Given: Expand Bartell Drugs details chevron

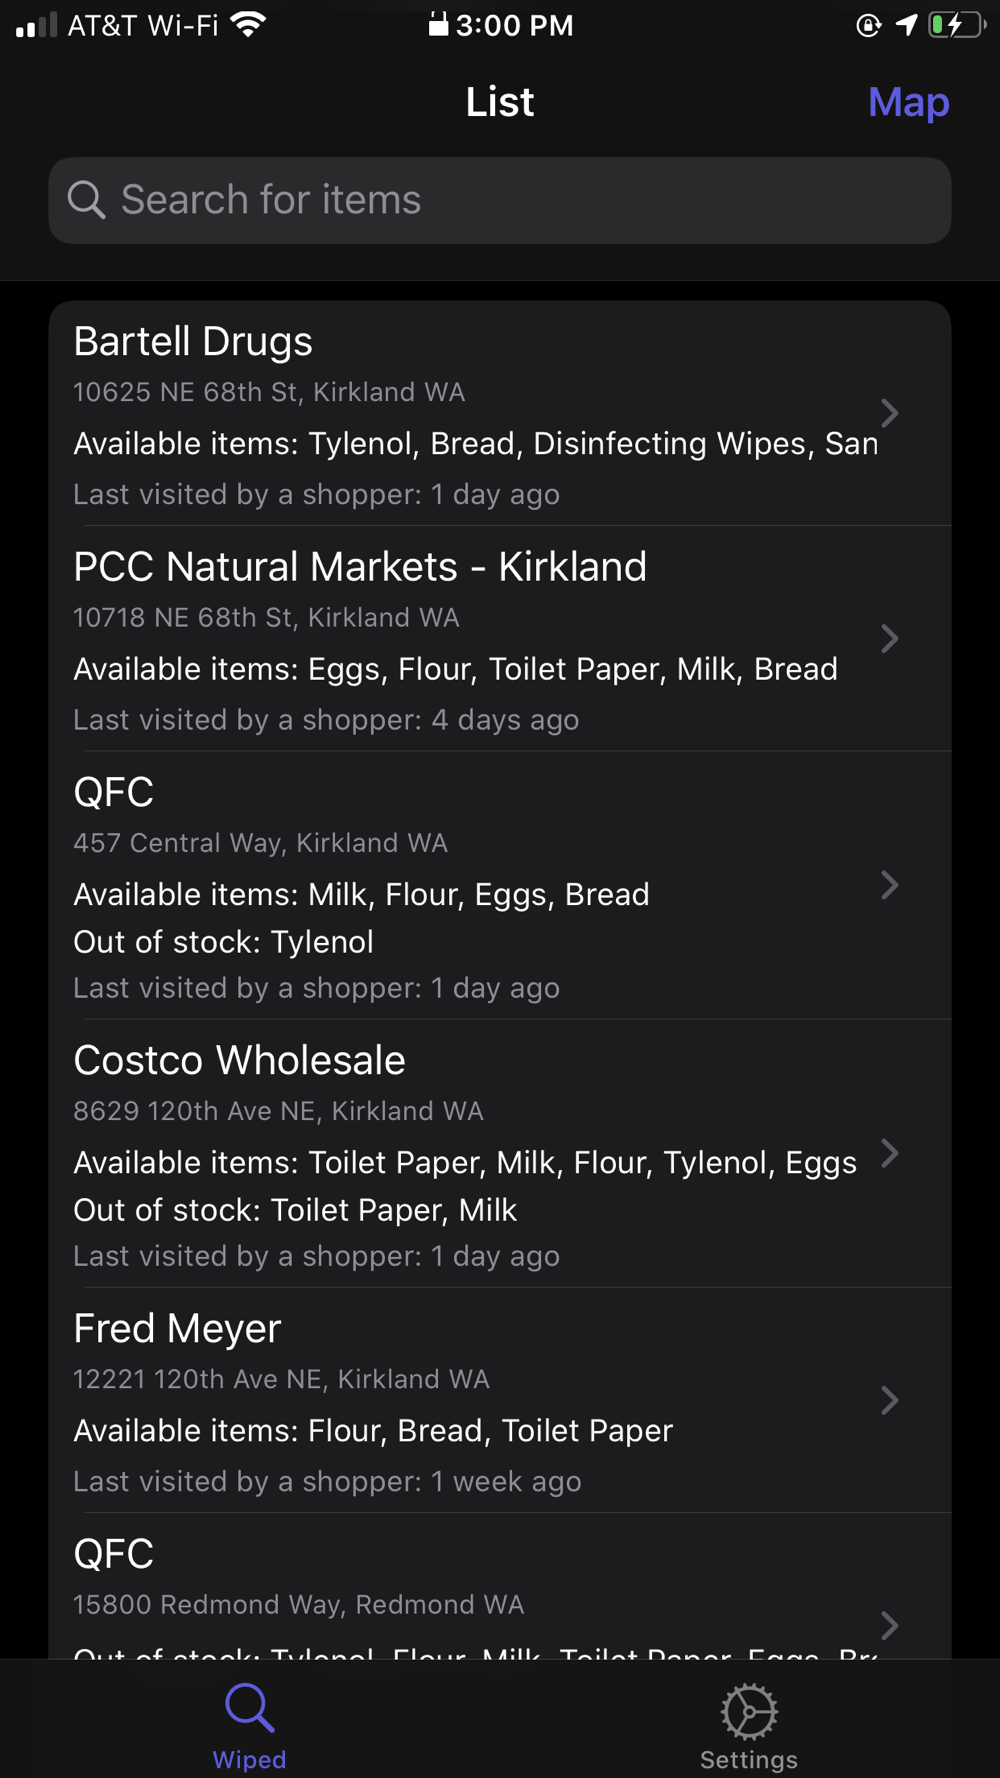Looking at the screenshot, I should point(889,413).
